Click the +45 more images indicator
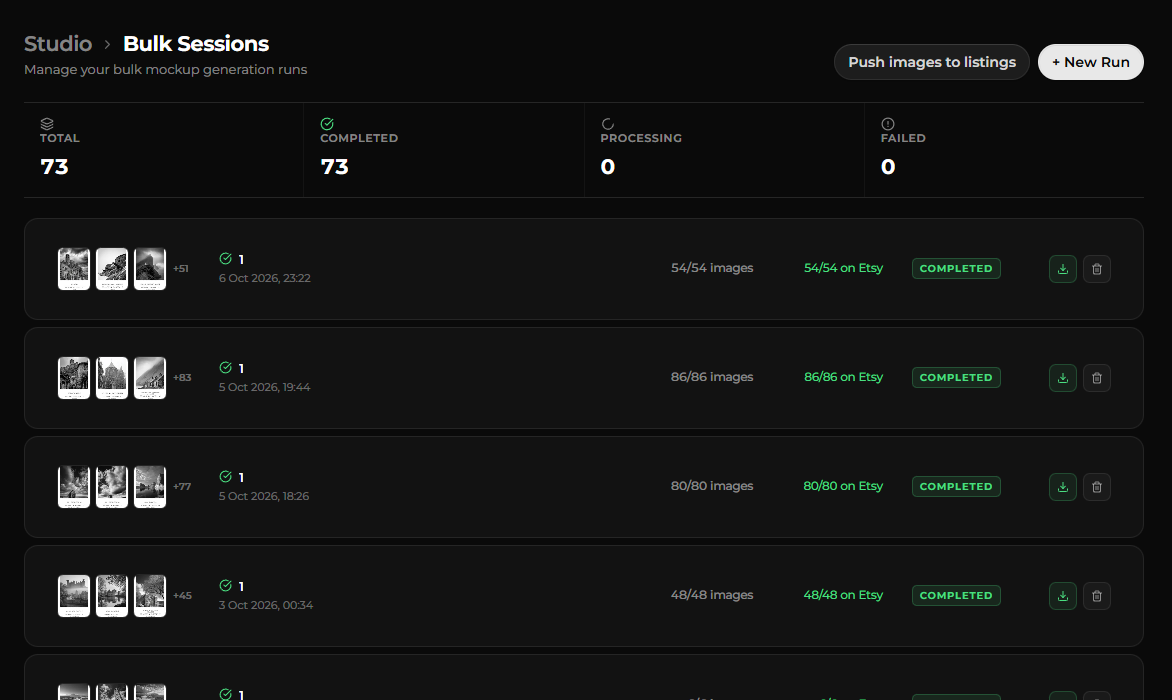This screenshot has width=1172, height=700. (x=182, y=596)
